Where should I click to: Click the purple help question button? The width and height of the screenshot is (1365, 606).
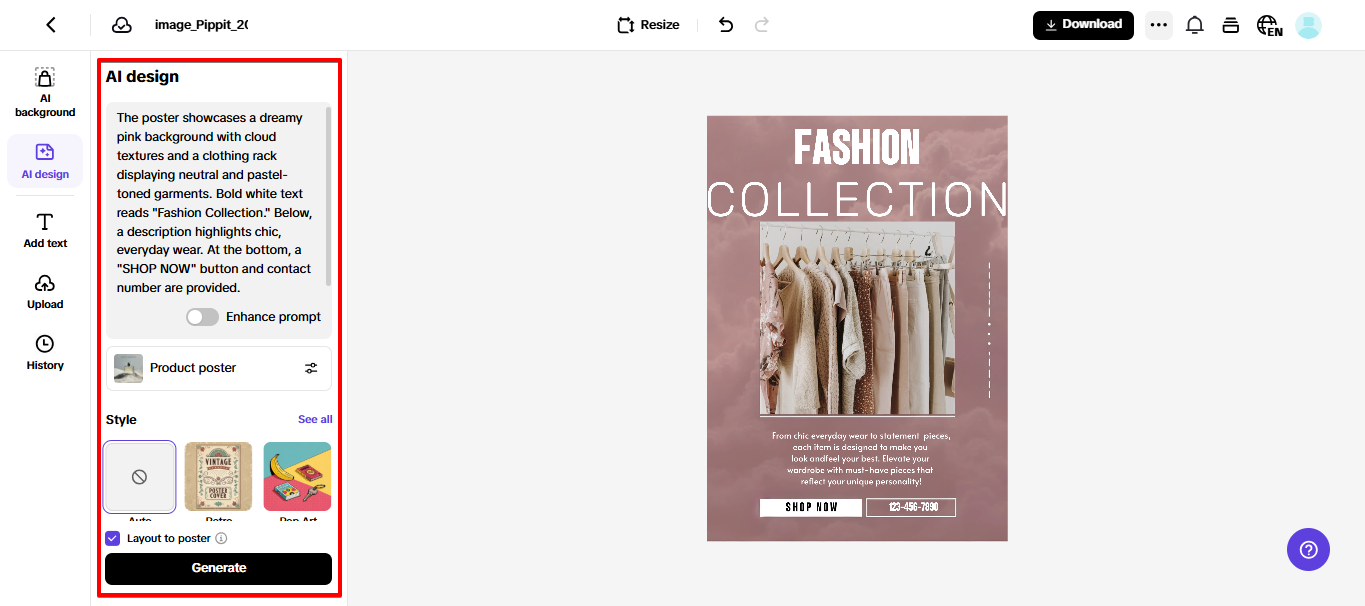1308,549
